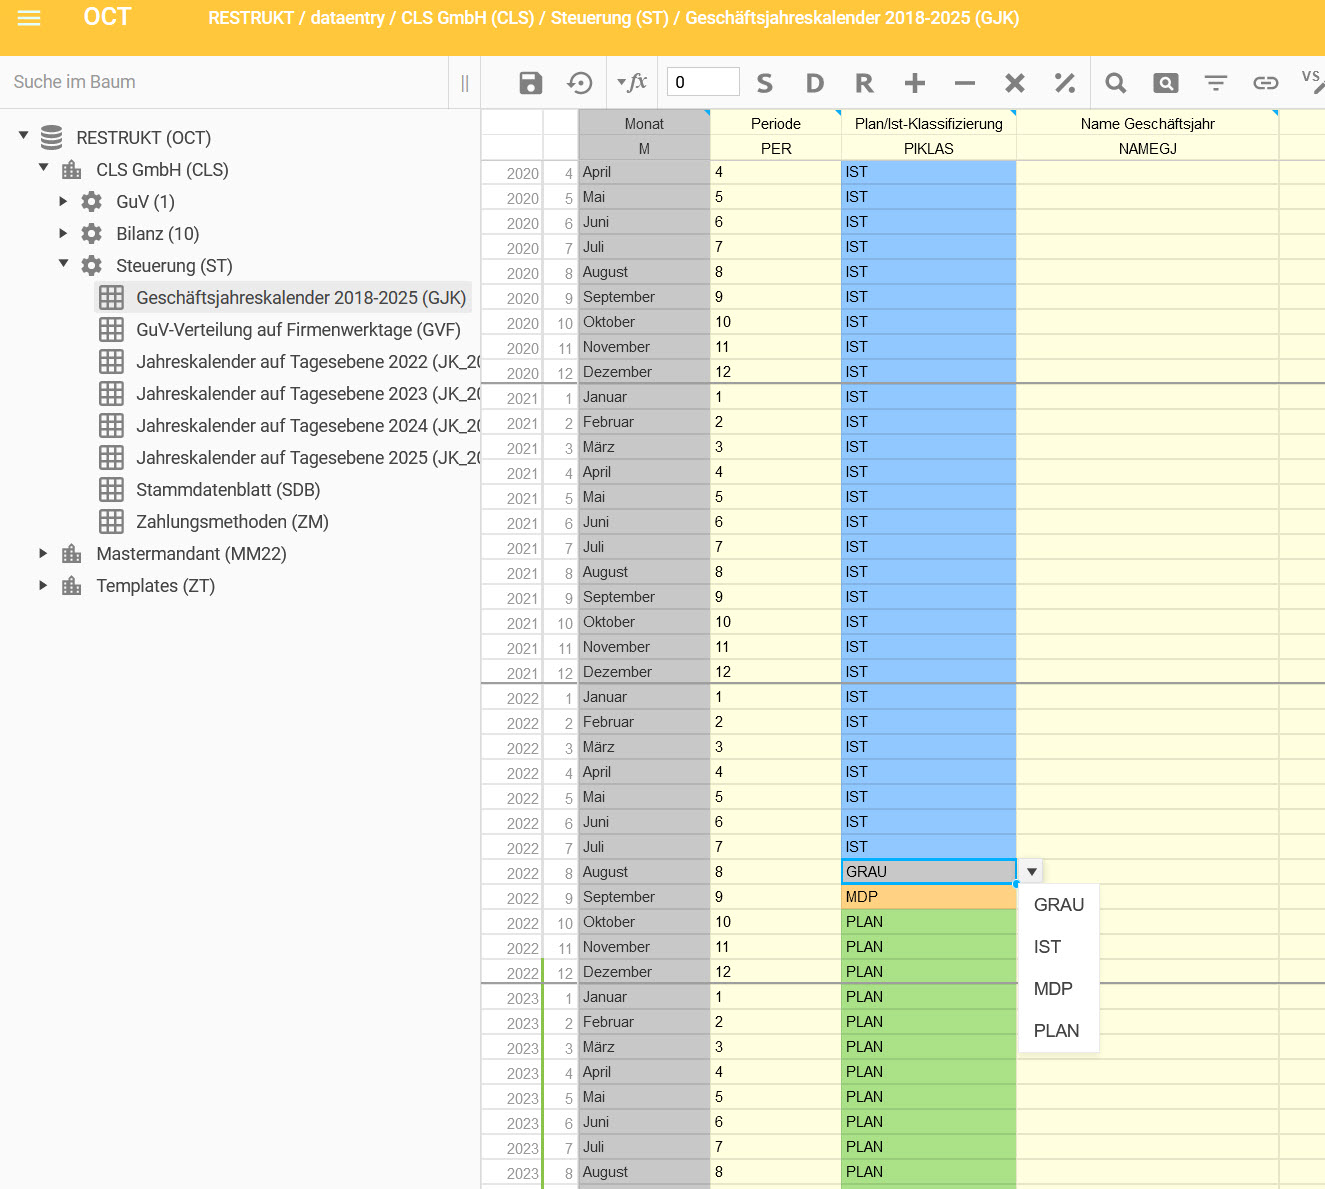Viewport: 1325px width, 1189px height.
Task: Select PLAN from the dropdown list
Action: (1056, 1031)
